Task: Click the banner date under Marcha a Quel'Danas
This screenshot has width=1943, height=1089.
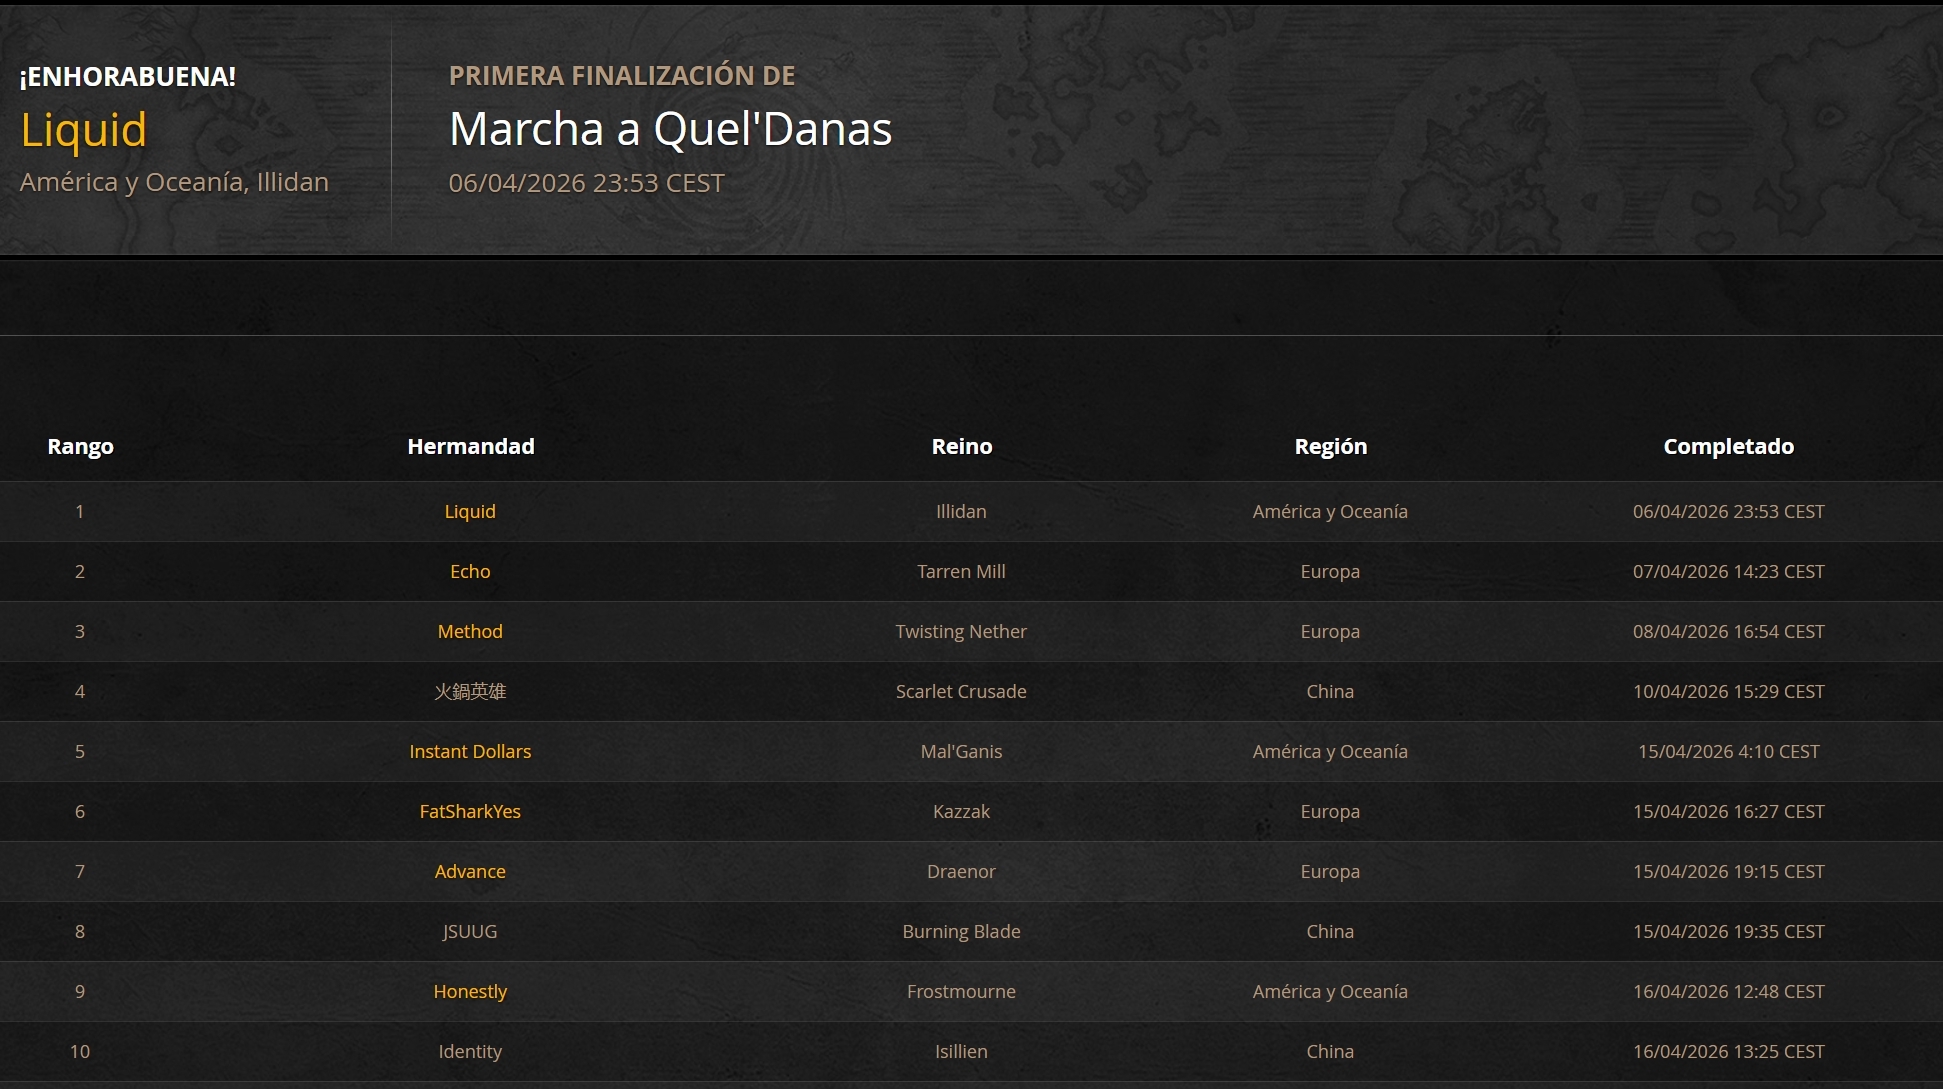Action: [586, 183]
